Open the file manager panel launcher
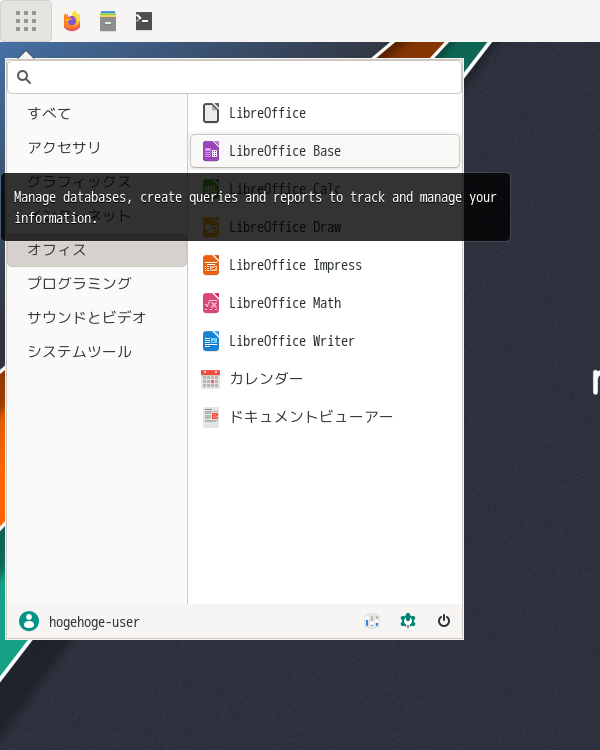This screenshot has height=750, width=600. click(x=108, y=21)
